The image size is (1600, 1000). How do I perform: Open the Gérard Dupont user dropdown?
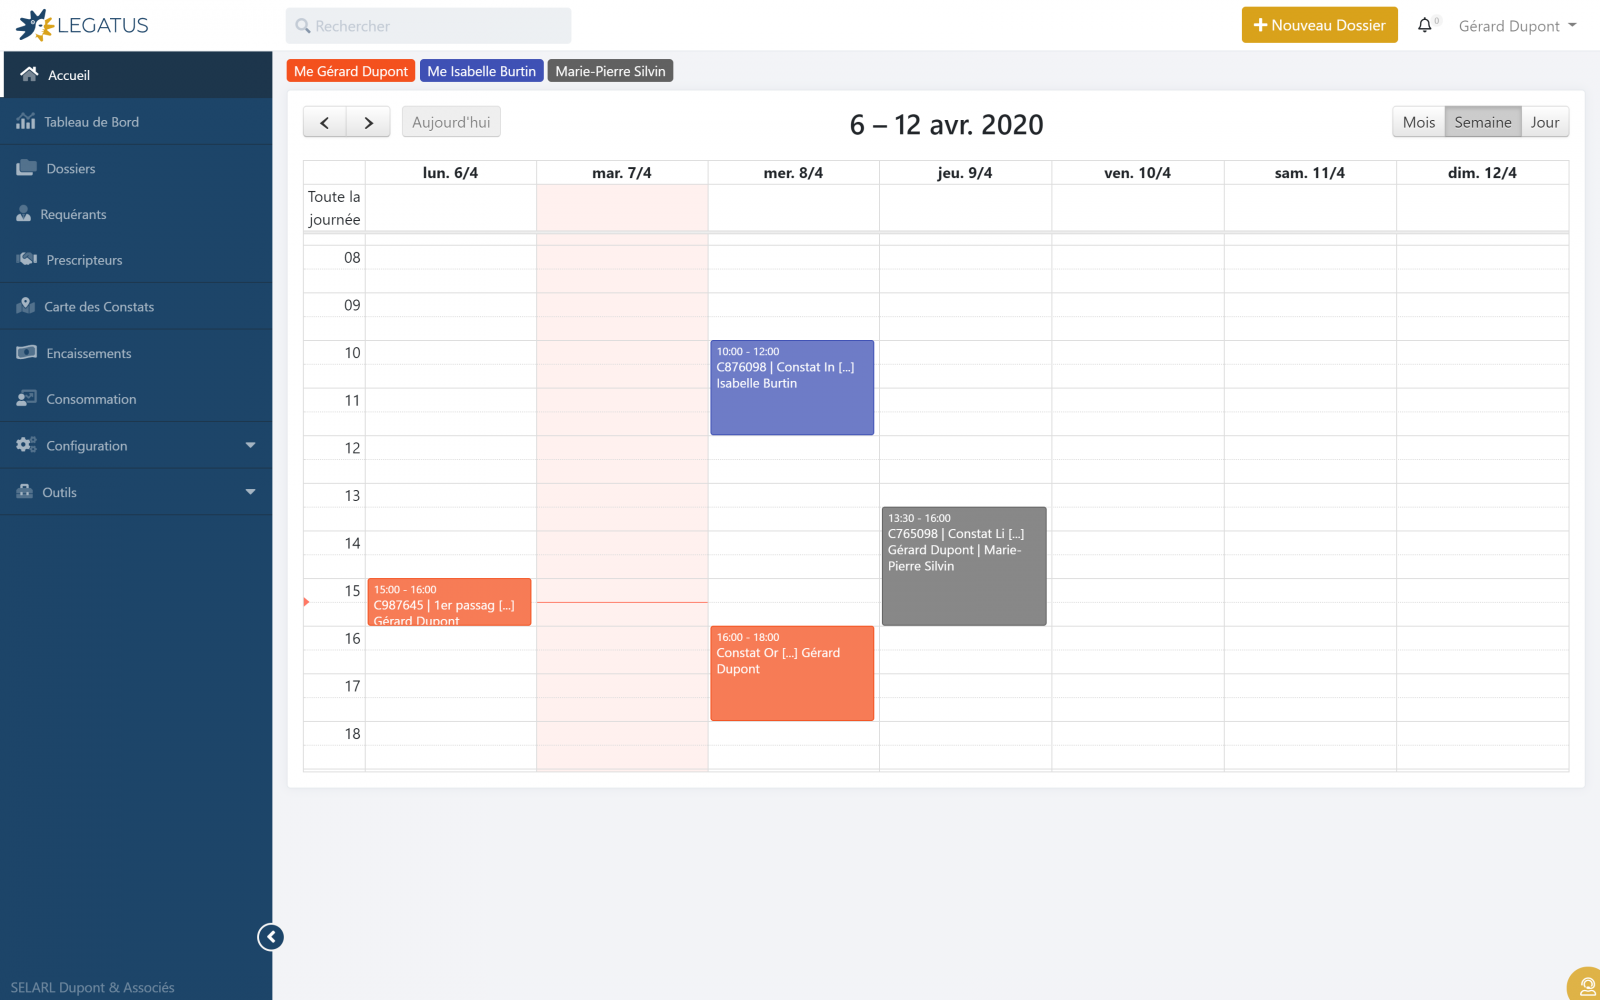[1517, 26]
